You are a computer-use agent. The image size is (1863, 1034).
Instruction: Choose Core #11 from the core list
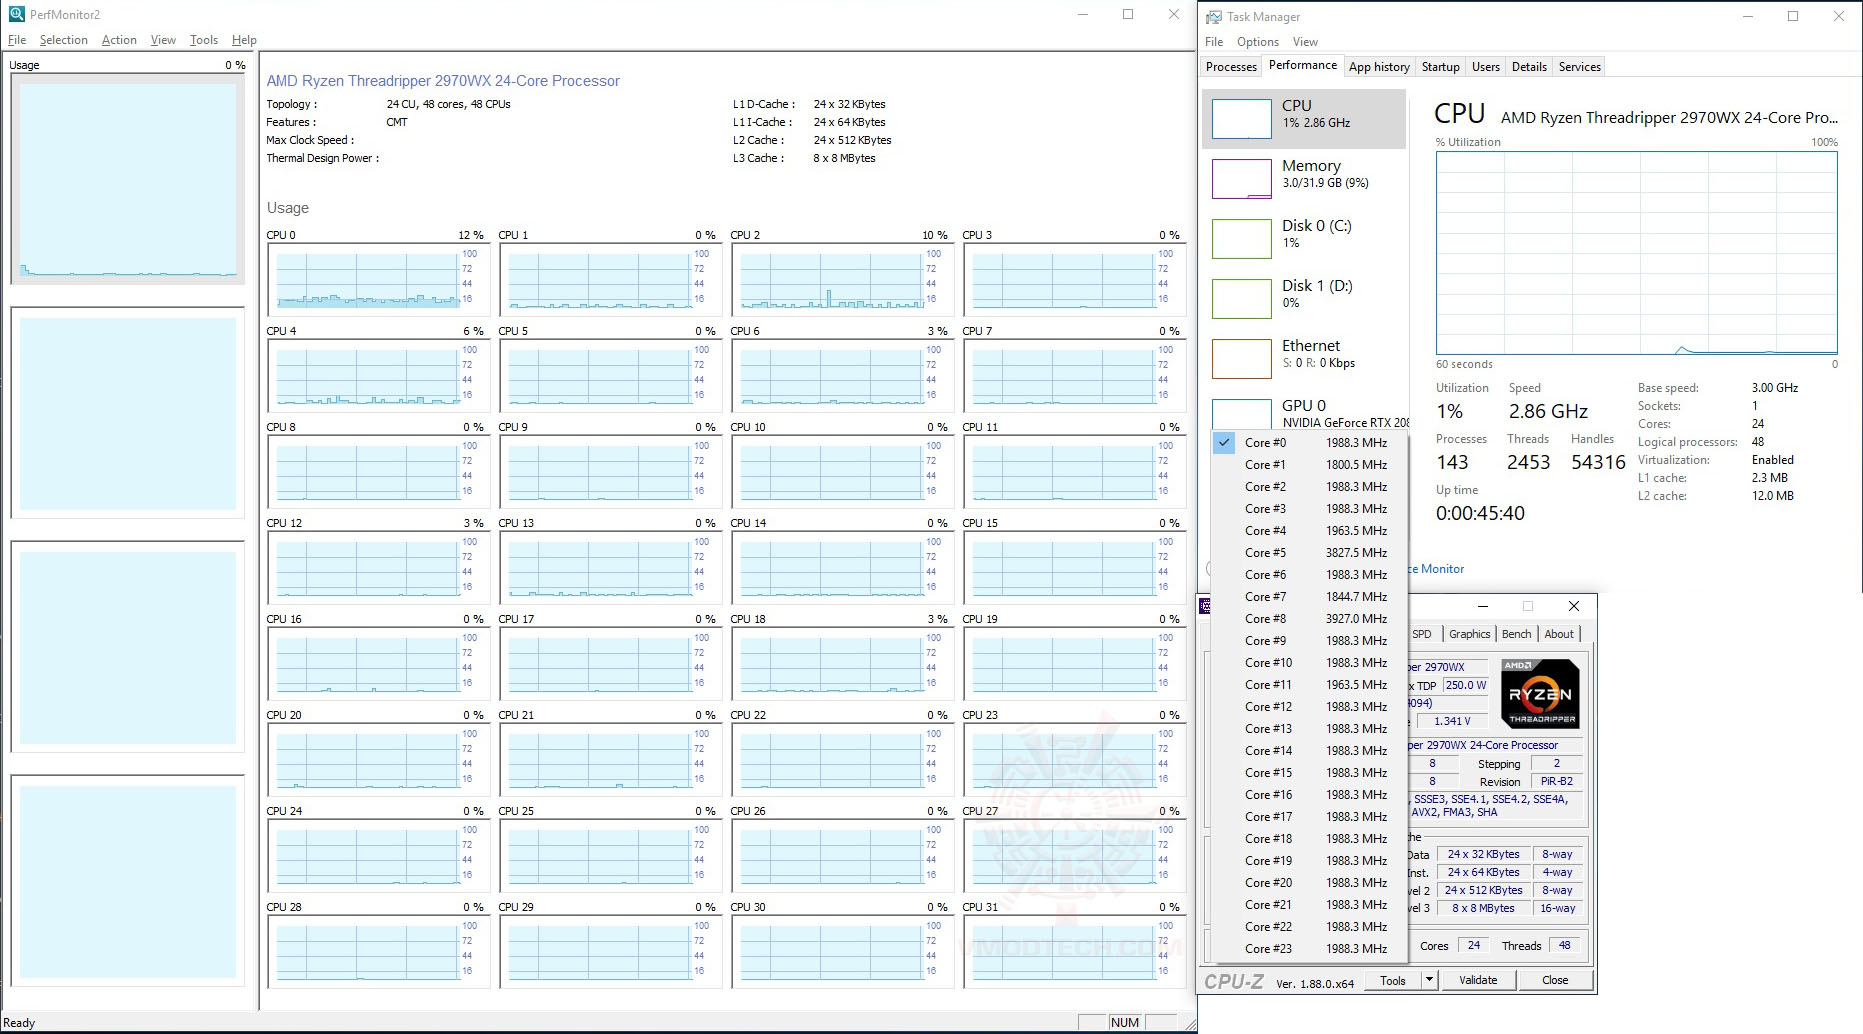(1308, 685)
